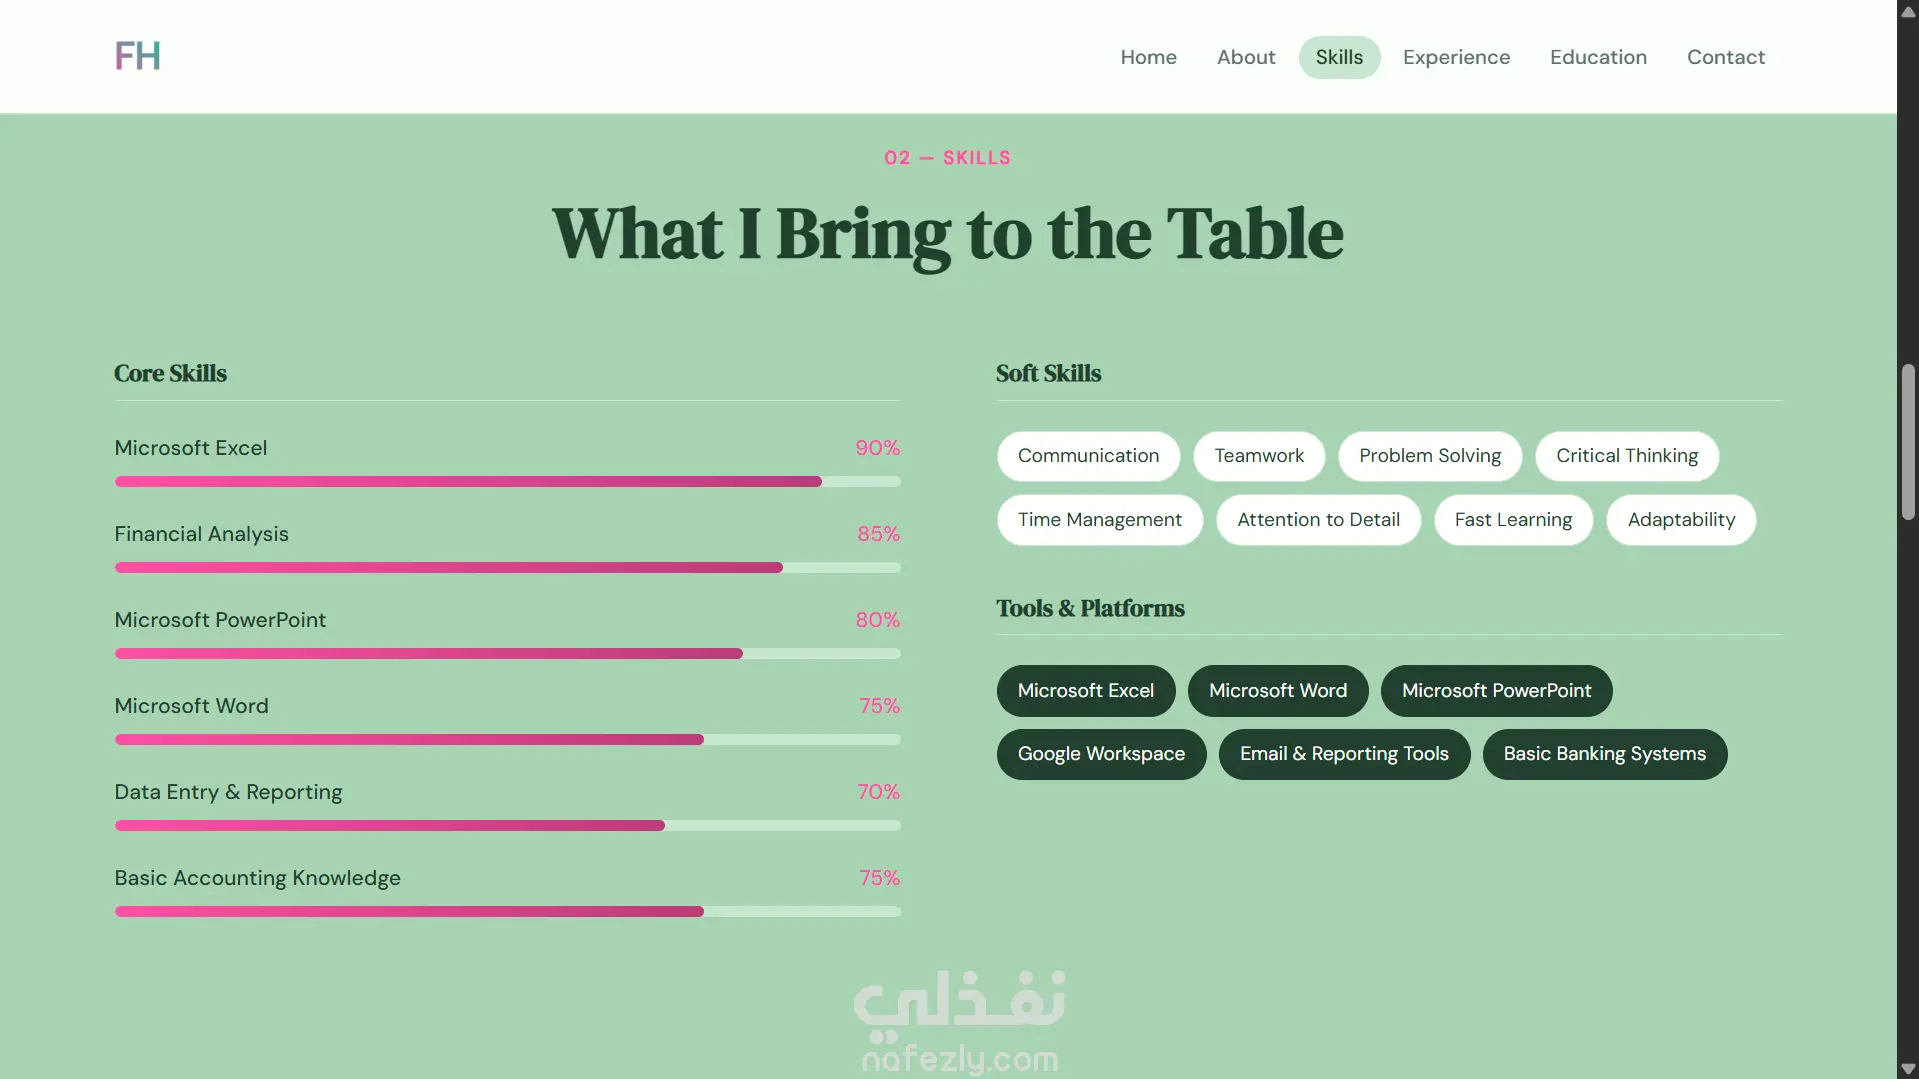Select the Skills nav item
The image size is (1919, 1079).
(x=1339, y=57)
